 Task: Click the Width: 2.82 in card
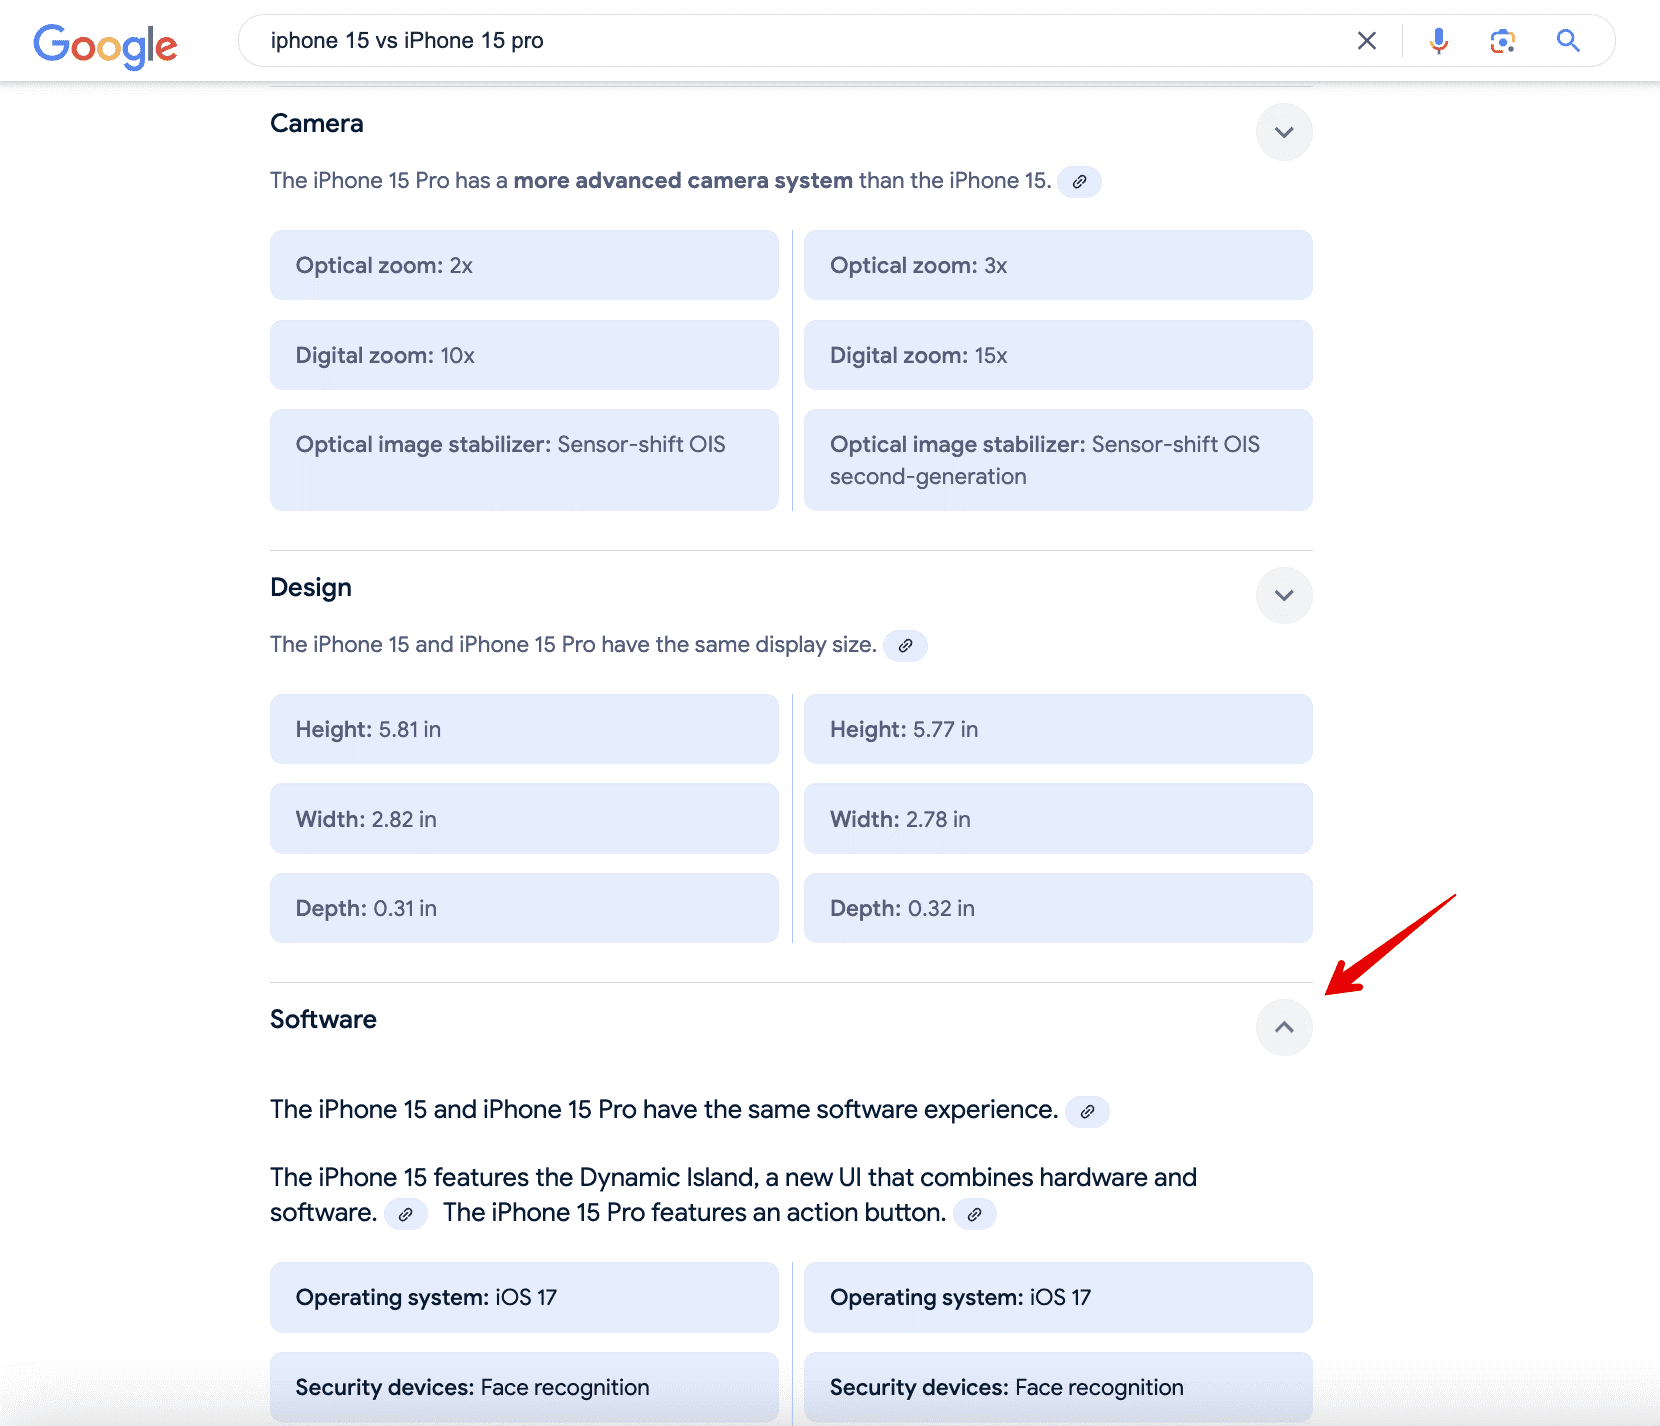pyautogui.click(x=524, y=819)
